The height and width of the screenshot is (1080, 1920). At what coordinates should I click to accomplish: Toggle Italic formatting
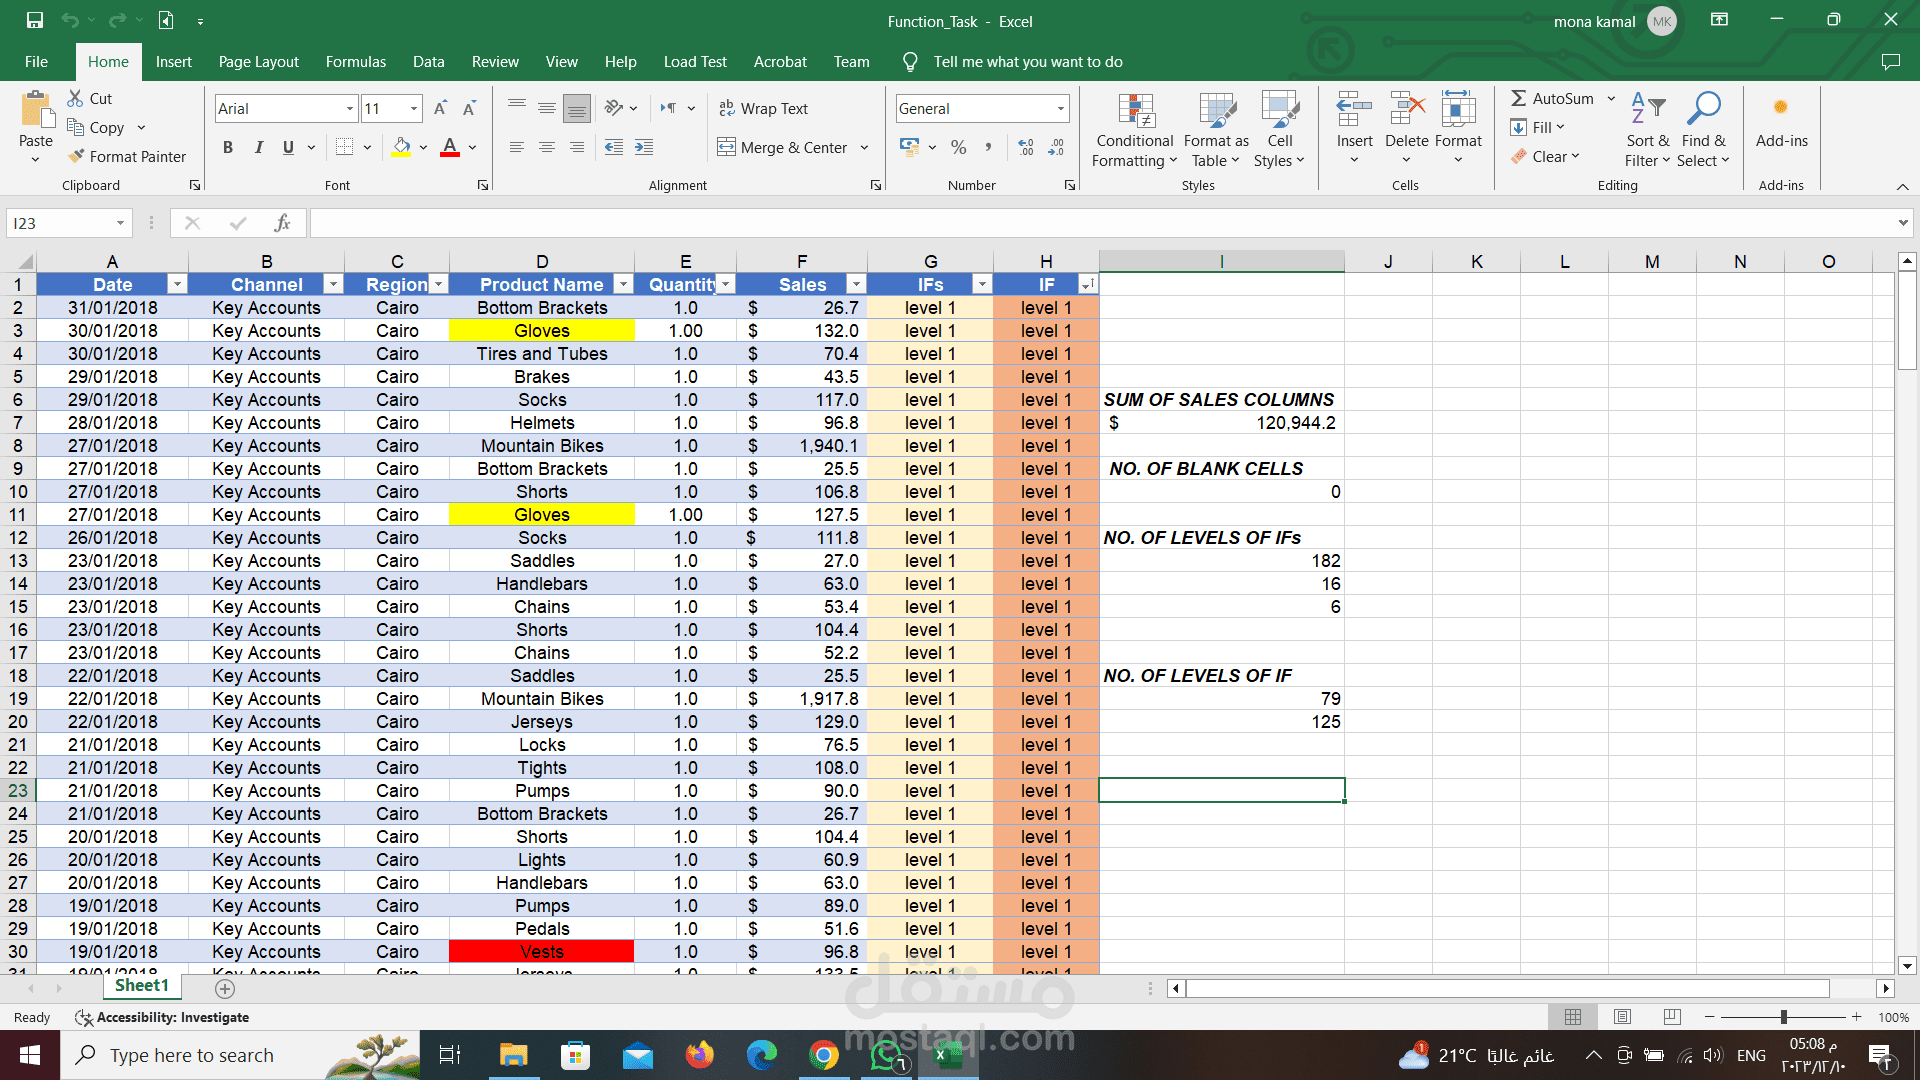(258, 147)
